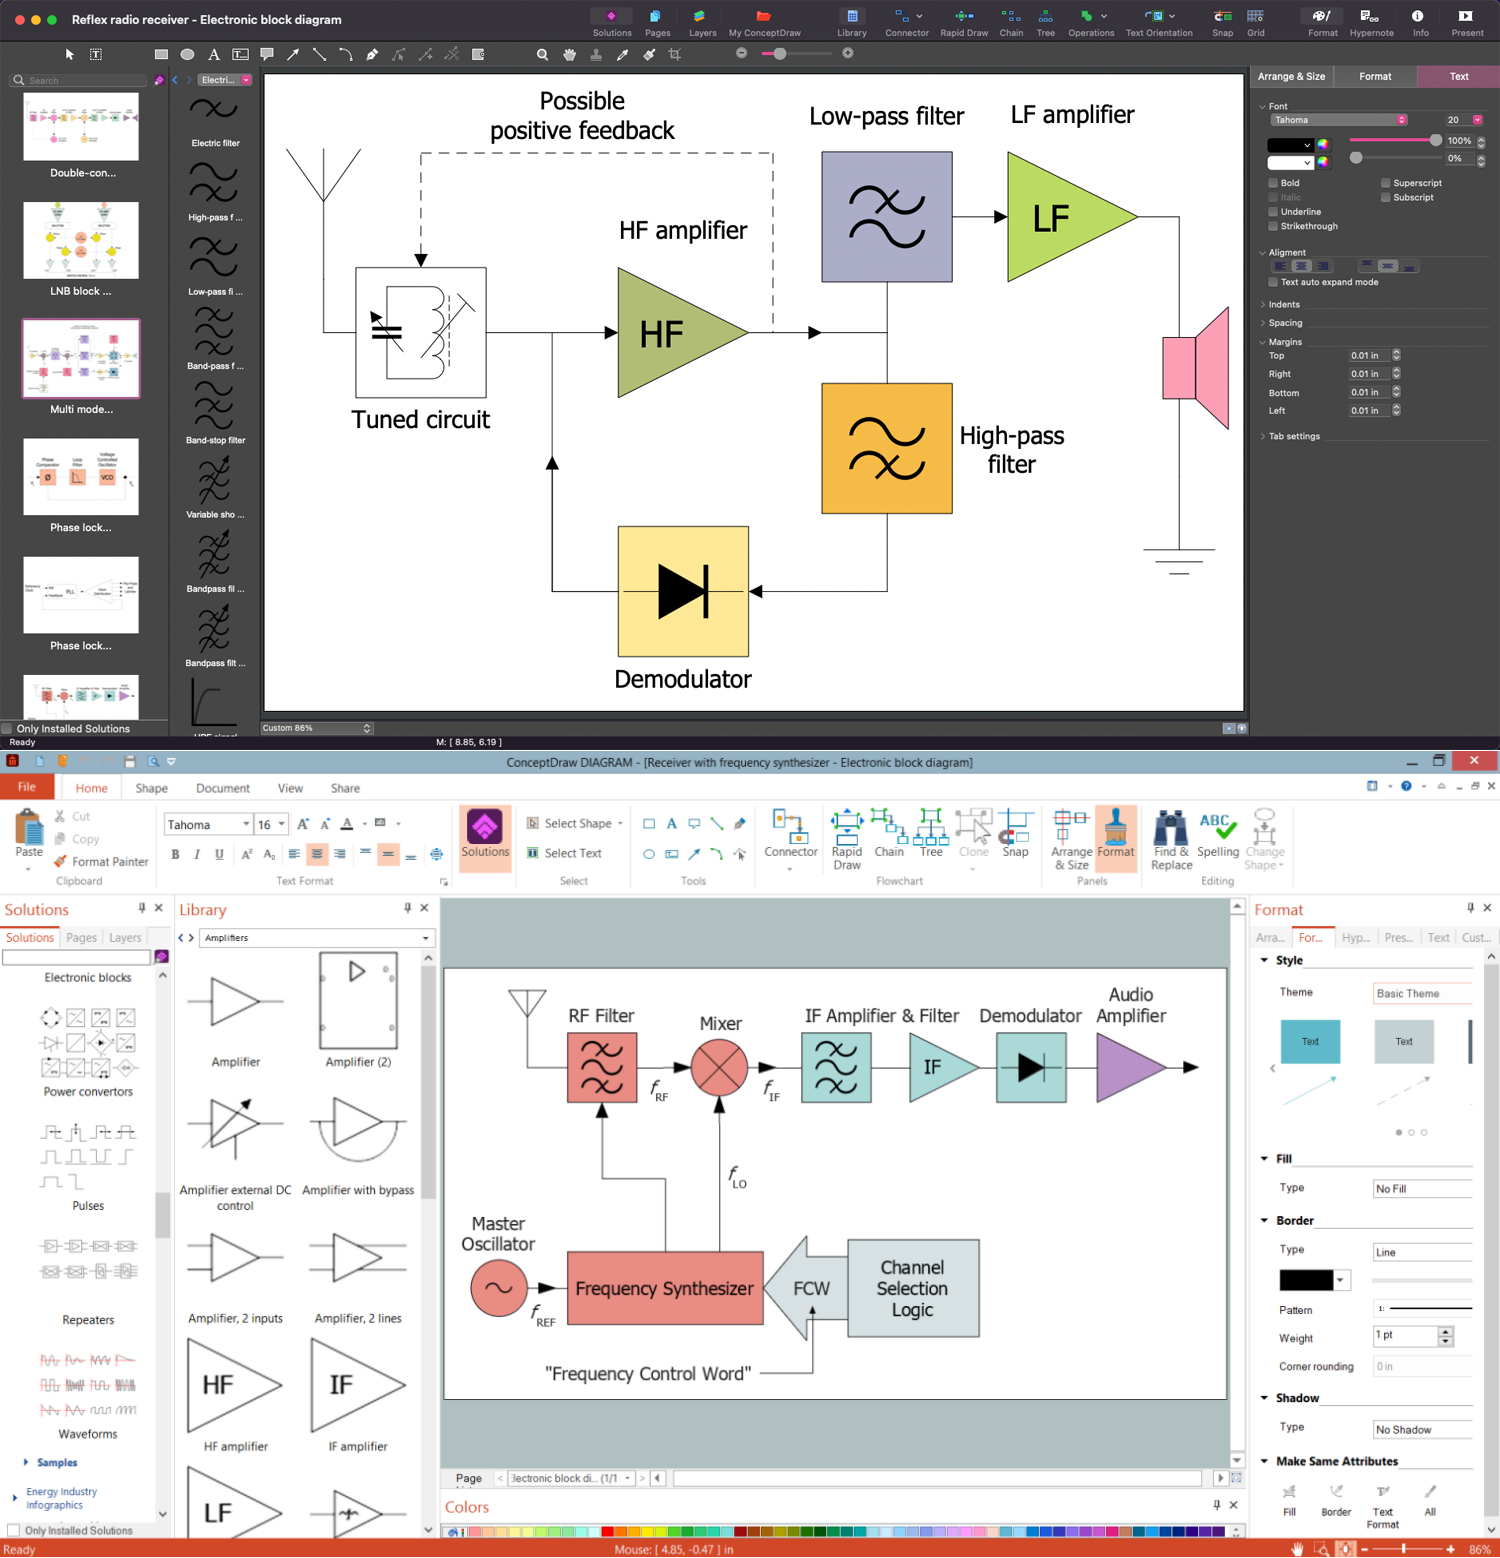
Task: Click Format Painter in the ribbon
Action: click(101, 861)
